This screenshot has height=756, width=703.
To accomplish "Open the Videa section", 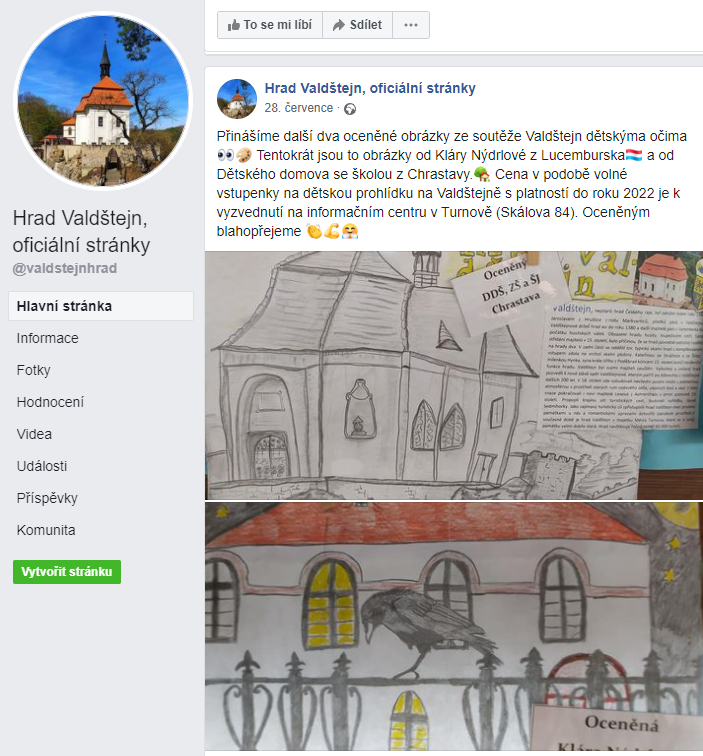I will coord(34,434).
